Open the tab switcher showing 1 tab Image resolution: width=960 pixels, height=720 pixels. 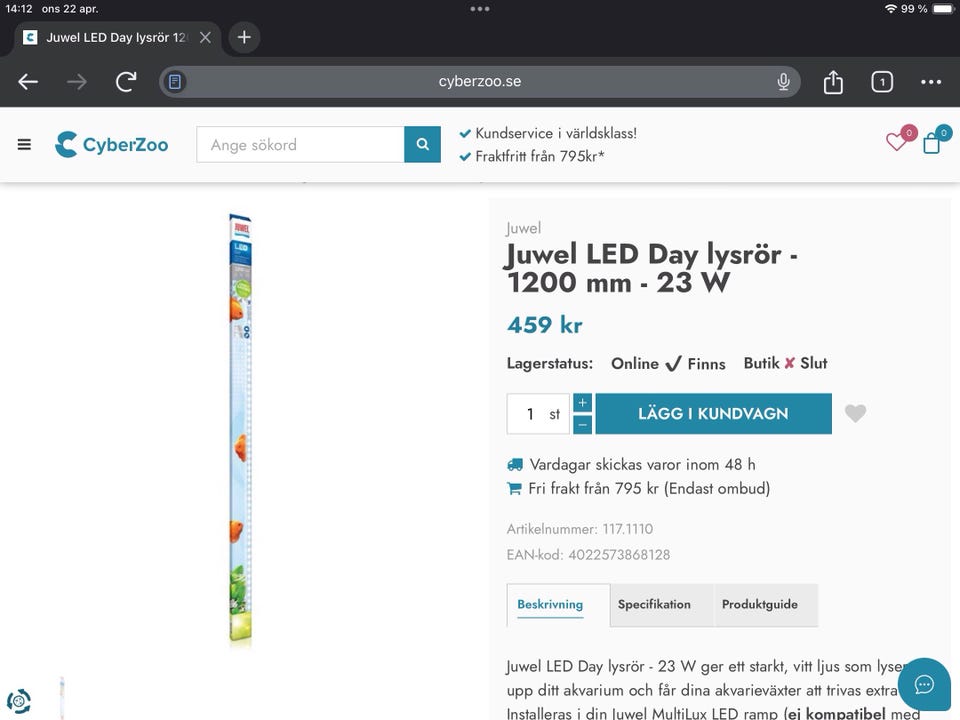(882, 82)
